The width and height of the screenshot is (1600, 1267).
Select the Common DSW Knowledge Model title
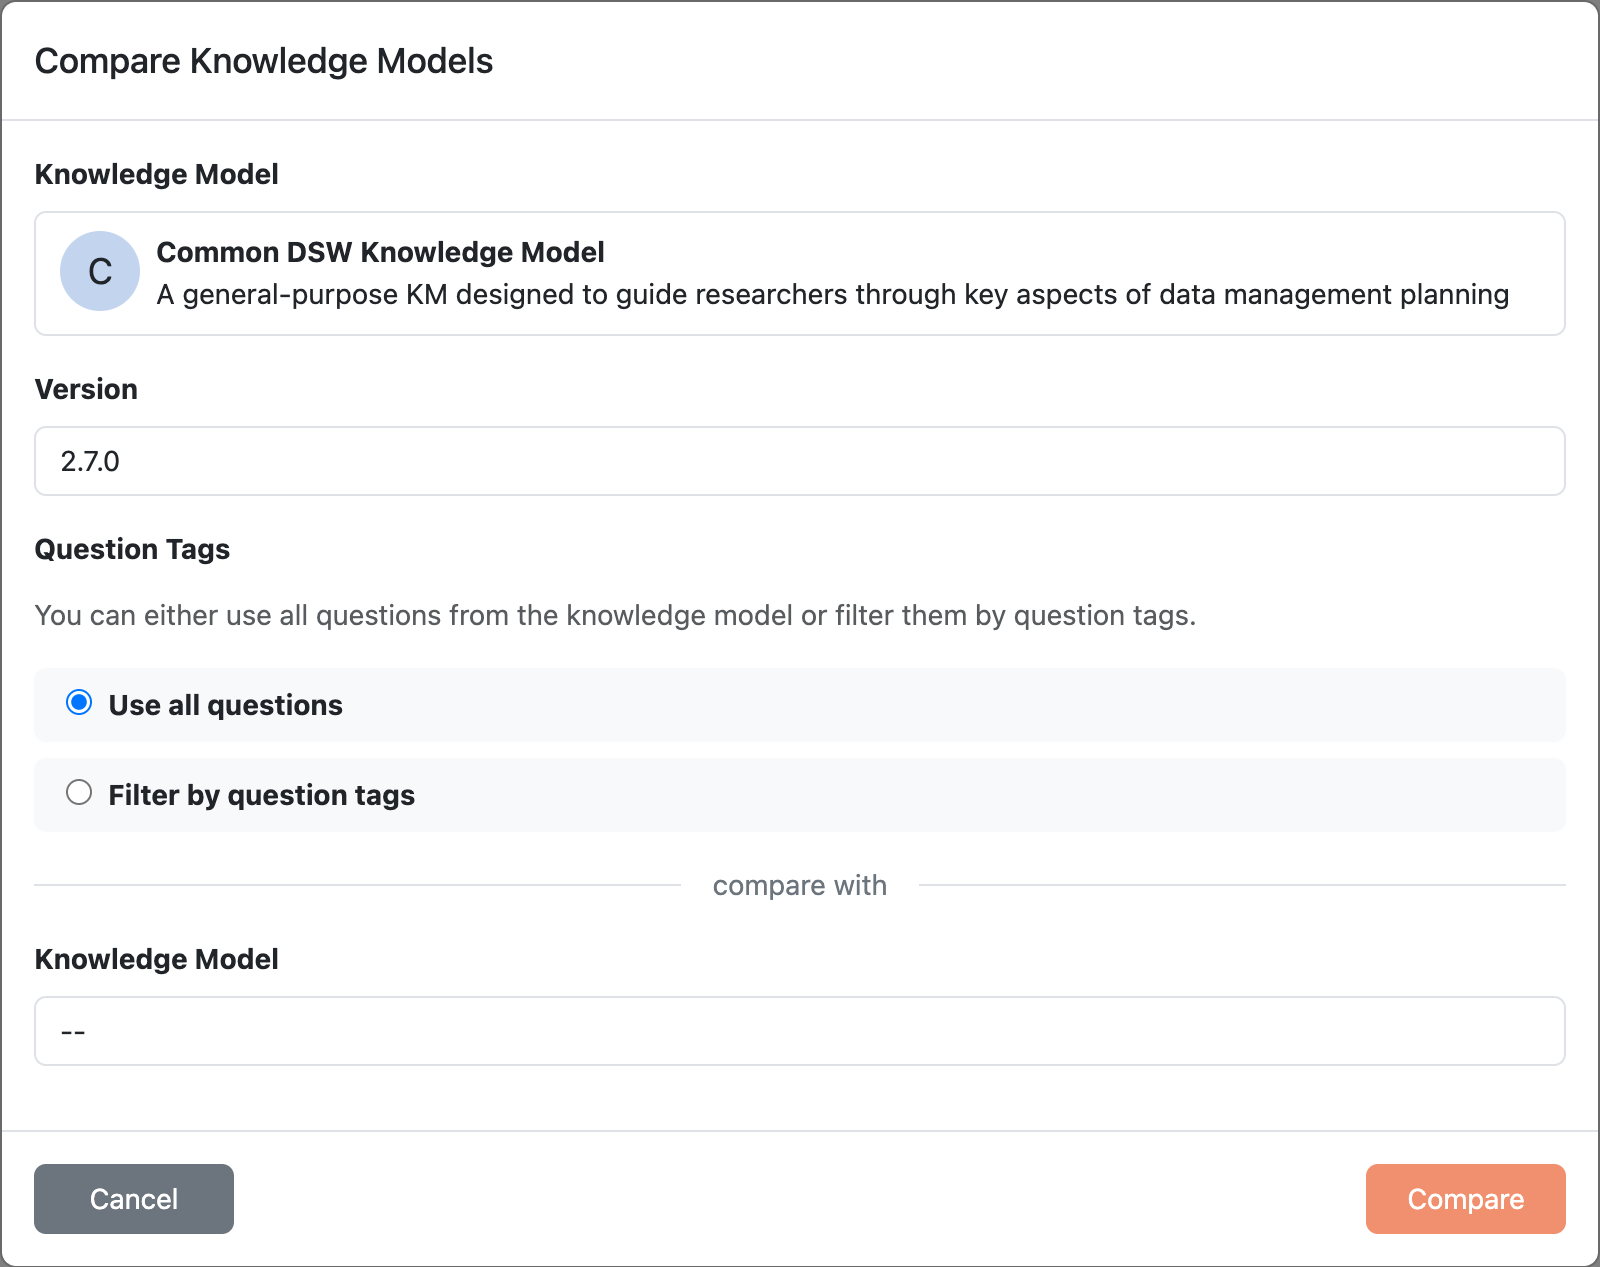[380, 252]
